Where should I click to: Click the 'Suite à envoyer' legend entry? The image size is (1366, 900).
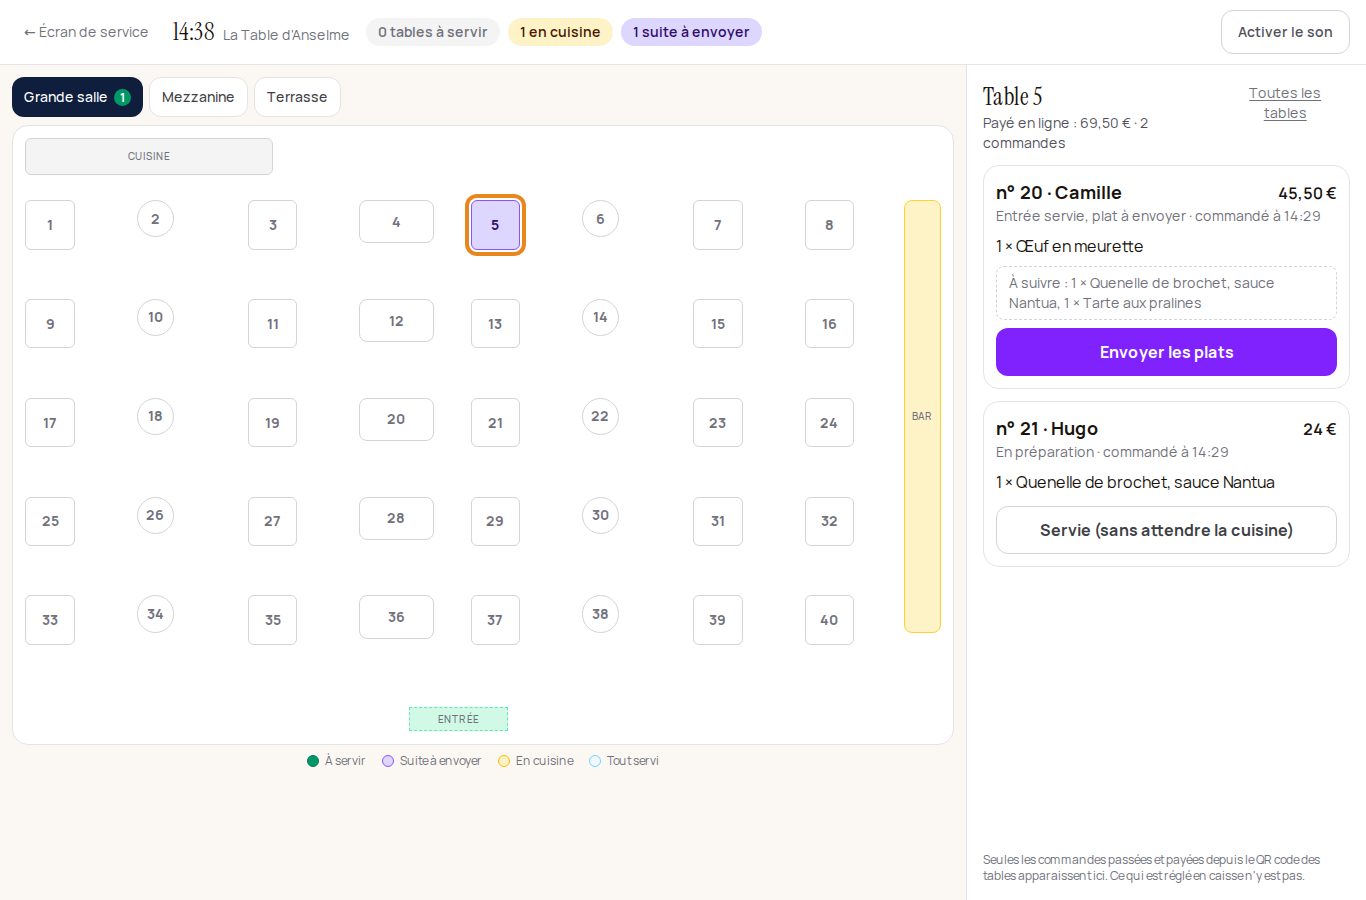click(431, 761)
